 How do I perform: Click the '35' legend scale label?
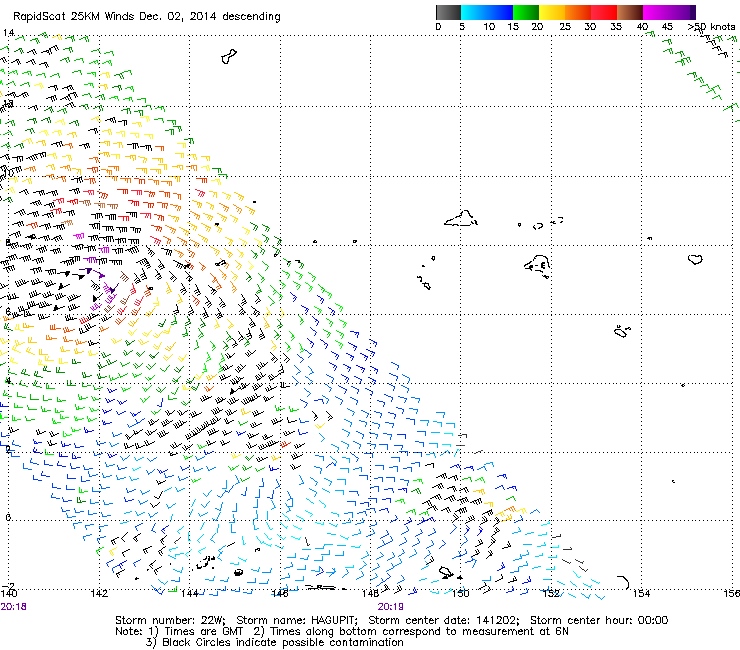[616, 27]
